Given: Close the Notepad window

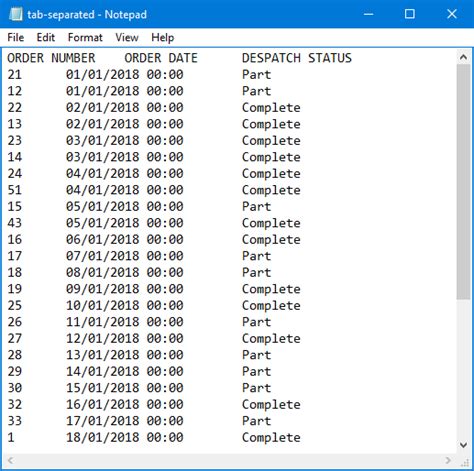Looking at the screenshot, I should pyautogui.click(x=452, y=14).
